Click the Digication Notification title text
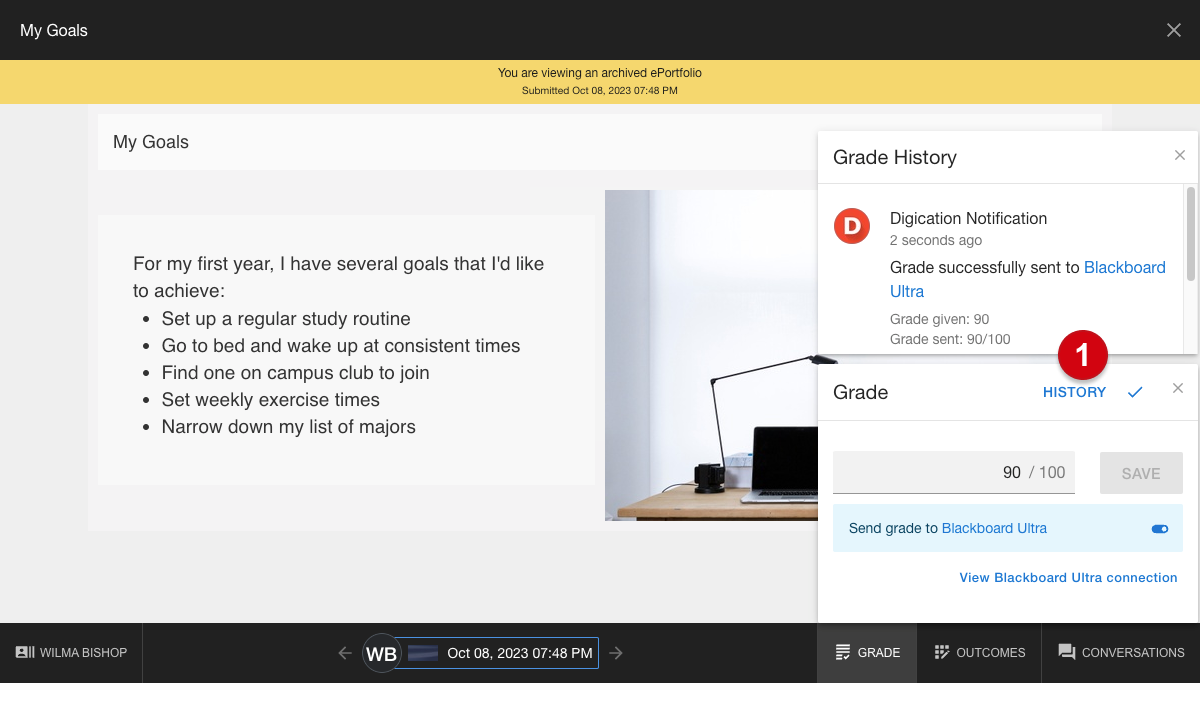This screenshot has width=1200, height=711. point(968,218)
